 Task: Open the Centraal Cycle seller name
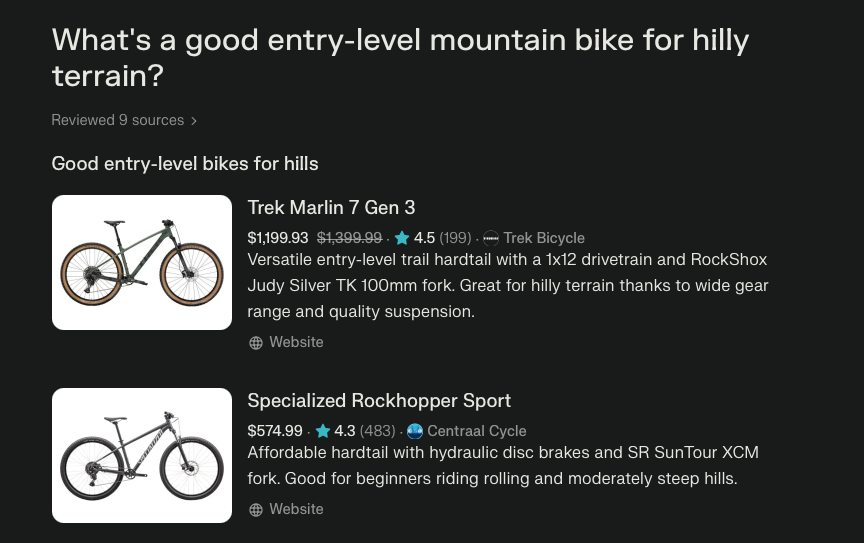477,431
